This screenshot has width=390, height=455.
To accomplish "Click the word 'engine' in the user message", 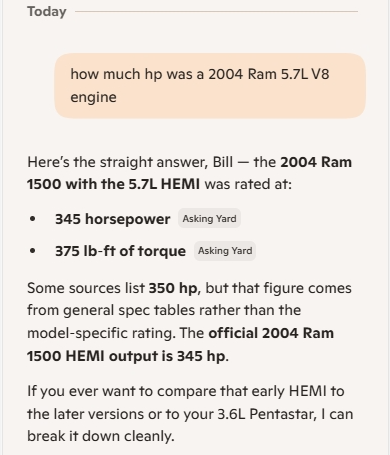I will [93, 97].
